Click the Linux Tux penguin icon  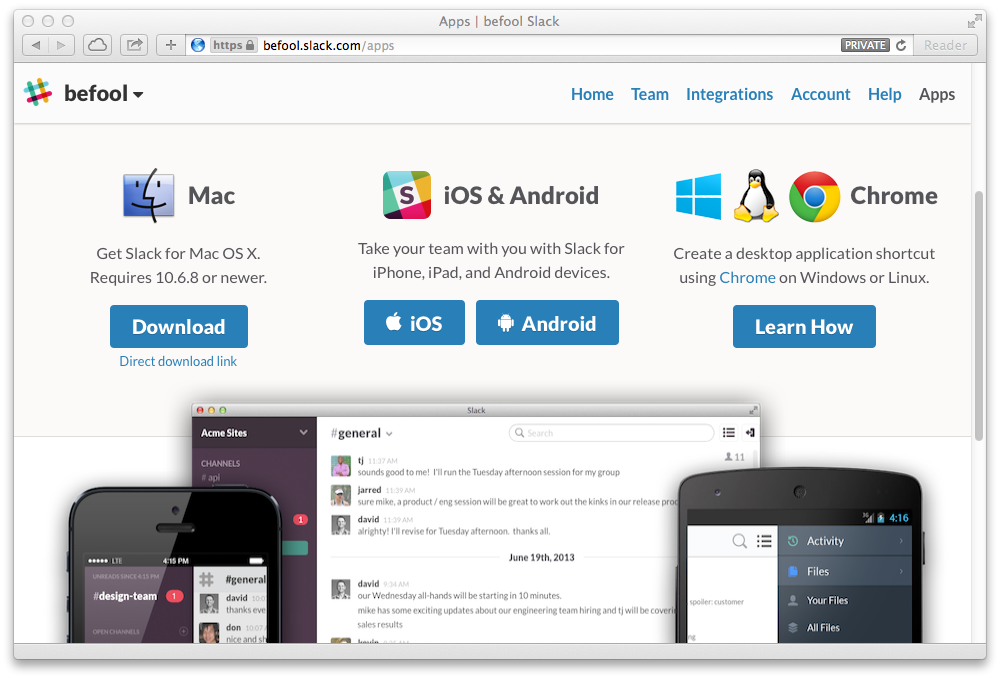[x=756, y=196]
